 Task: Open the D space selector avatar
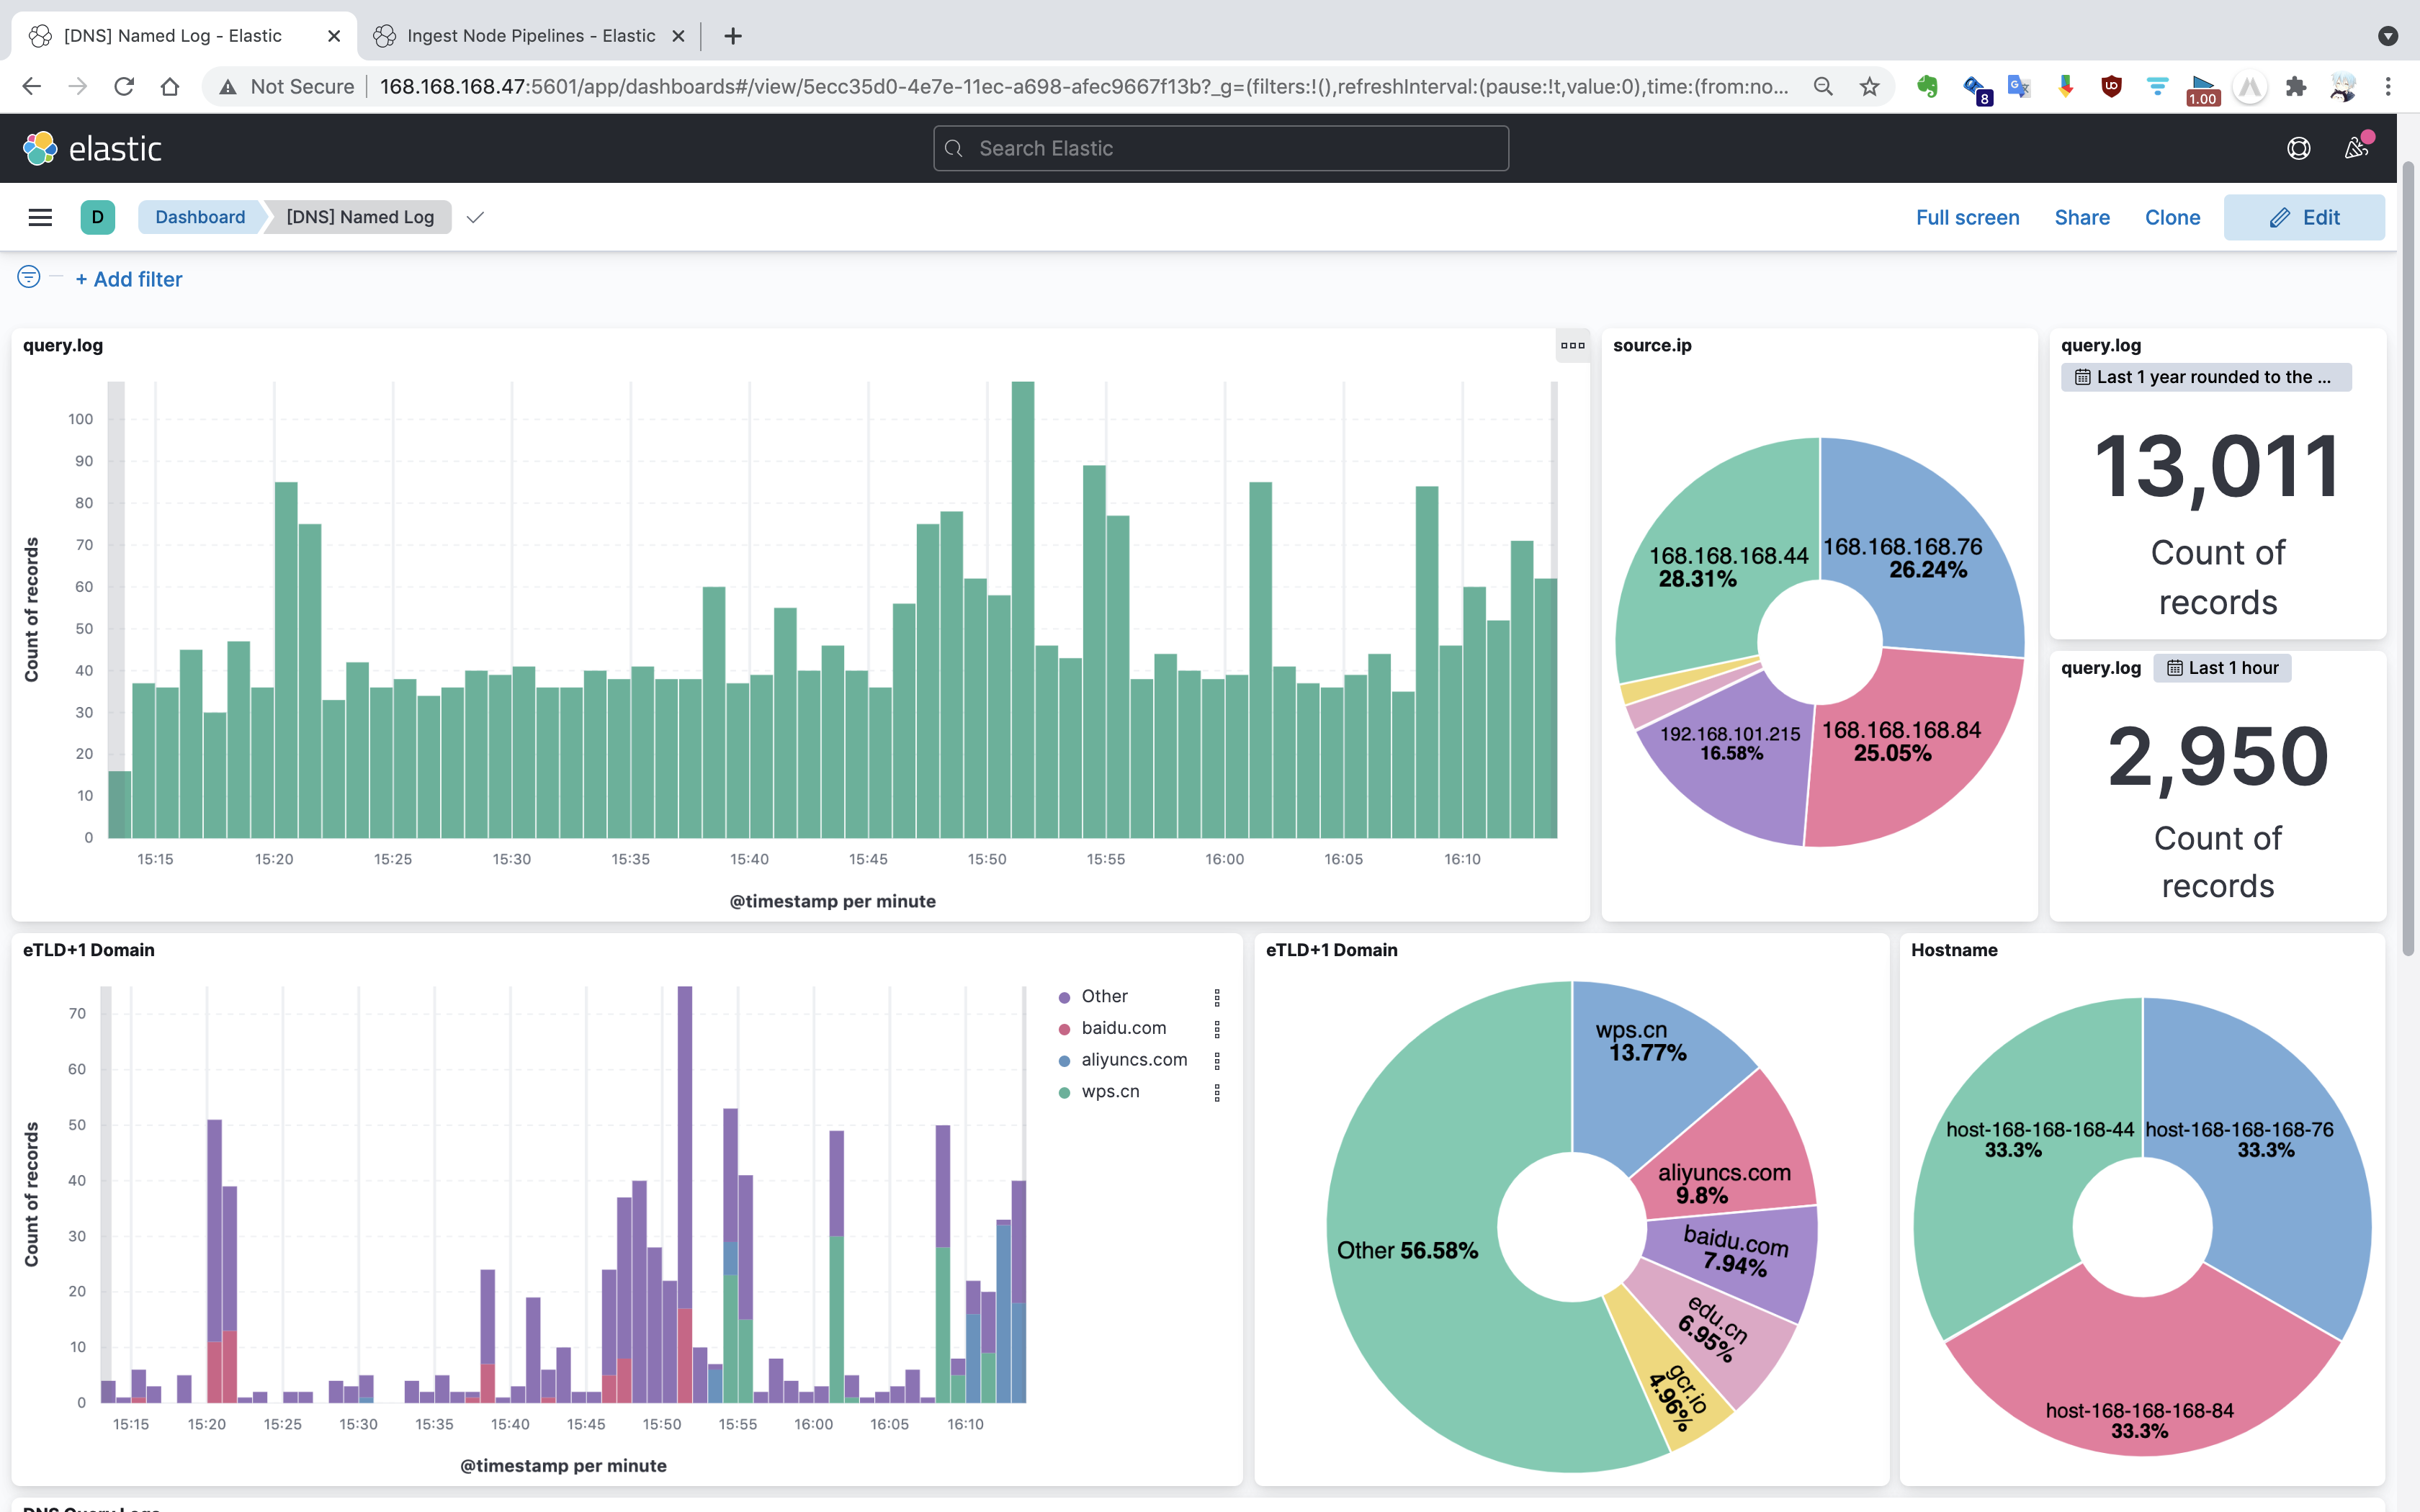click(x=97, y=217)
